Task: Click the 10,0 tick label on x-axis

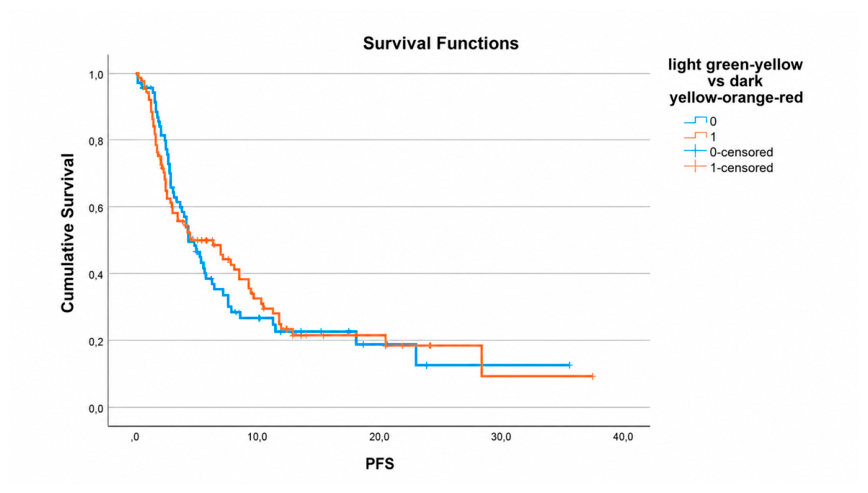Action: (257, 437)
